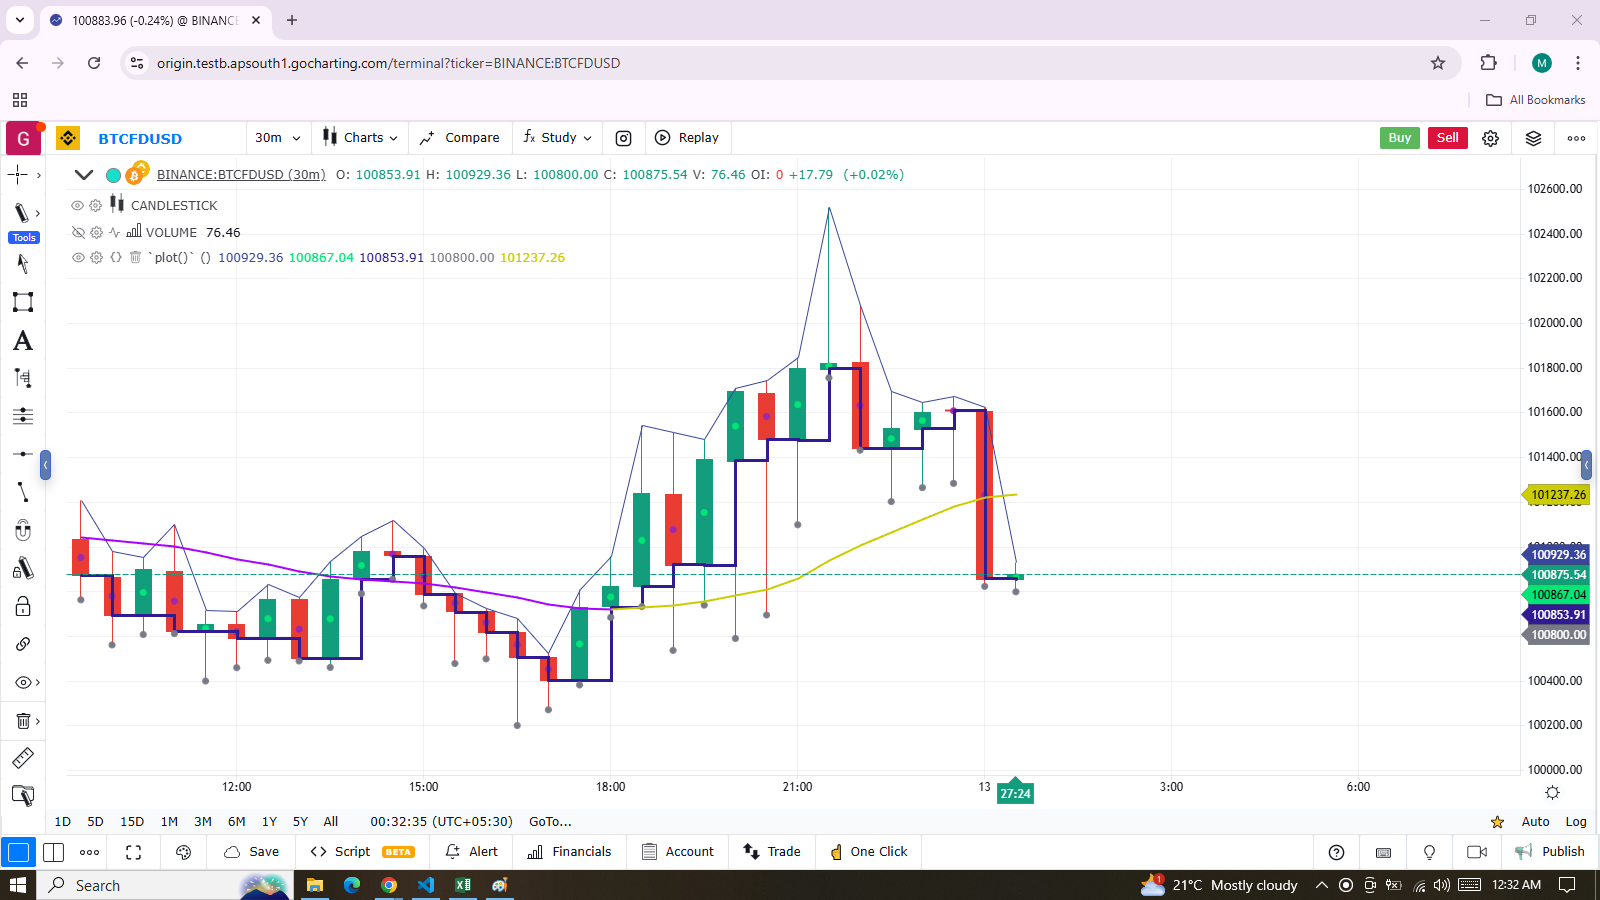Hide the CANDLESTICK series with eye icon
The width and height of the screenshot is (1600, 900).
click(77, 205)
